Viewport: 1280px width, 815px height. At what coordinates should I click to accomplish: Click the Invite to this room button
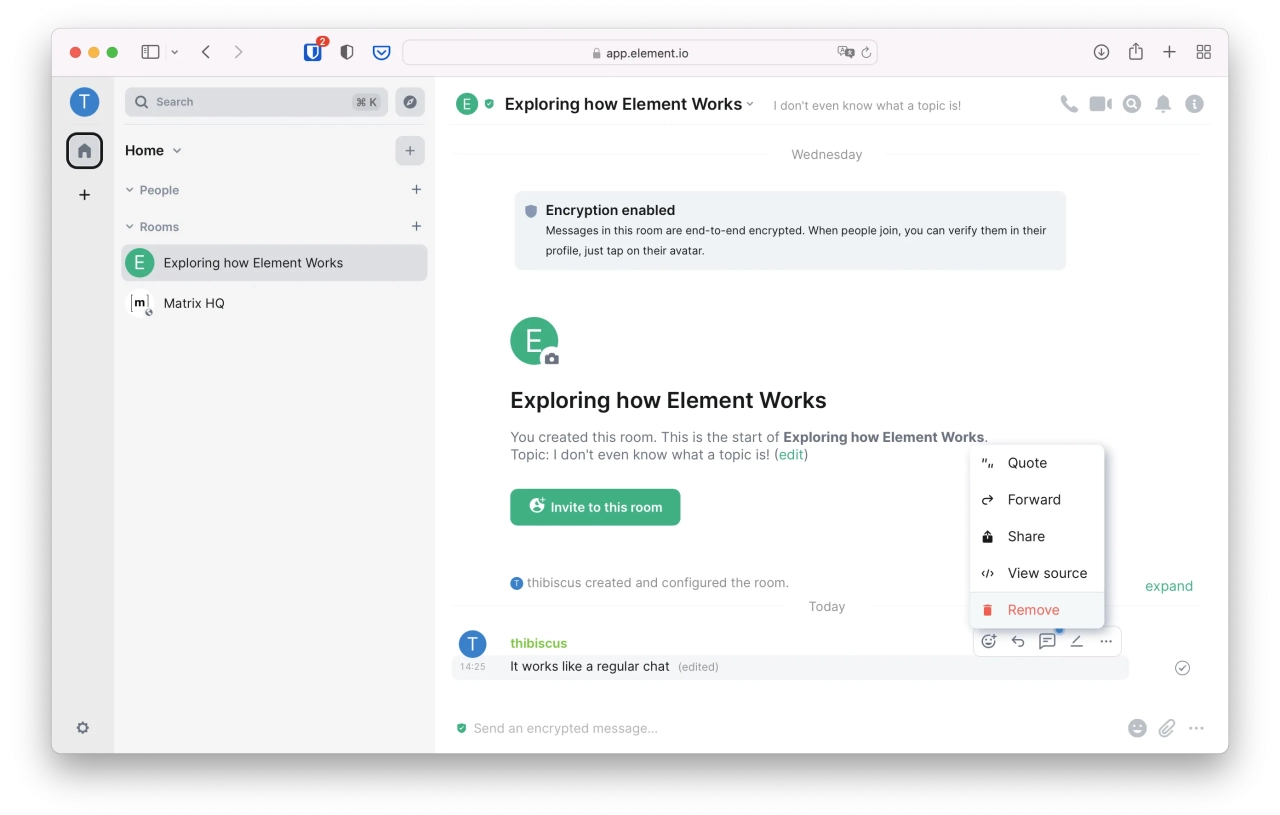point(595,507)
